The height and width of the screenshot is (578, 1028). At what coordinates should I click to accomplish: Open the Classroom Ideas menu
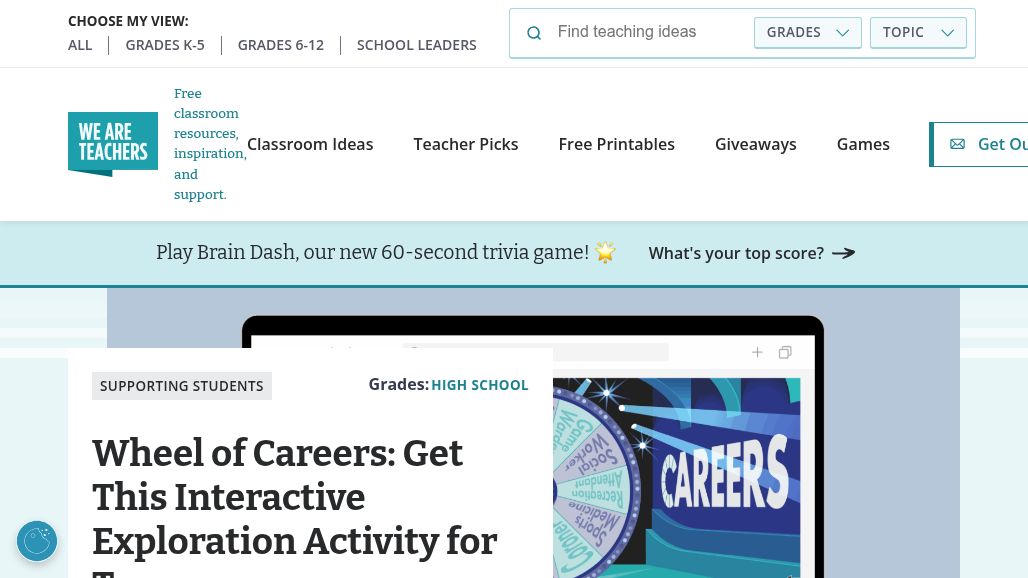point(310,144)
